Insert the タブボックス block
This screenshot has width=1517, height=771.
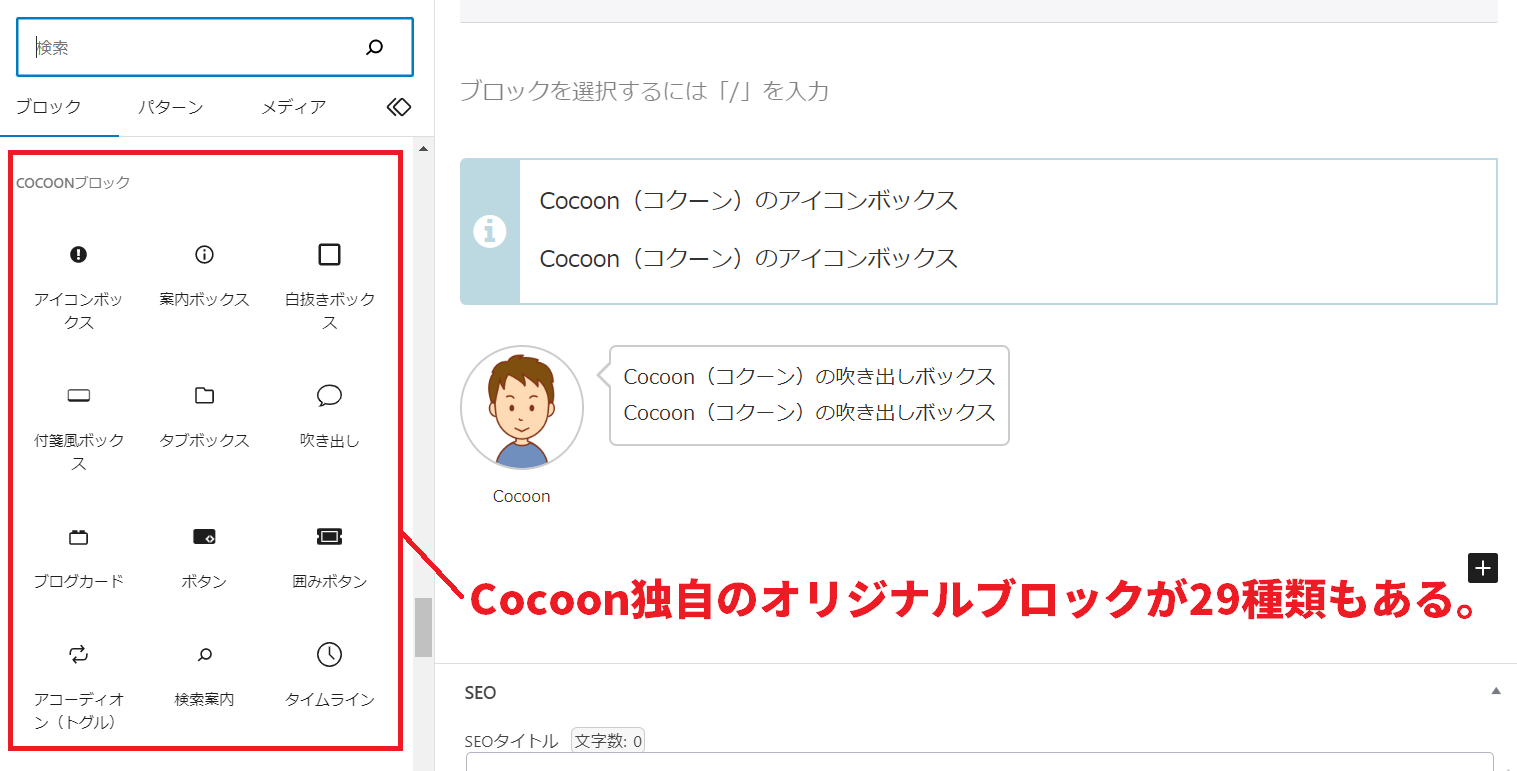click(x=204, y=416)
